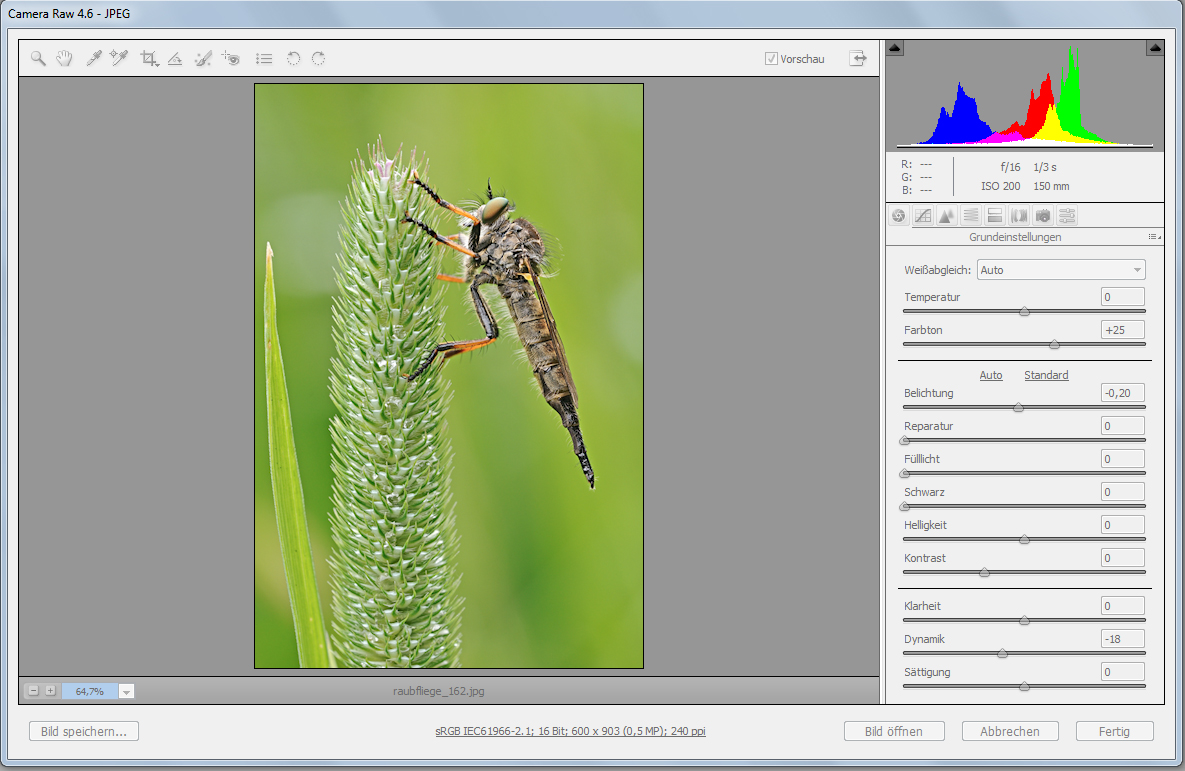This screenshot has height=771, width=1185.
Task: Switch to the Basic aperture tab
Action: tap(899, 216)
